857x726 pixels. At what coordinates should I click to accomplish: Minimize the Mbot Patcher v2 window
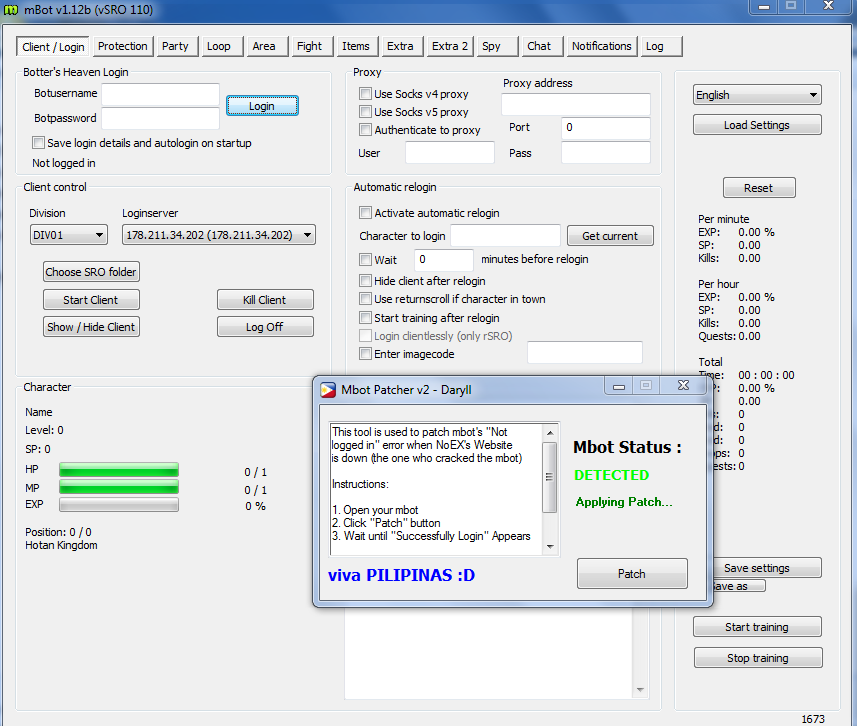tap(619, 386)
